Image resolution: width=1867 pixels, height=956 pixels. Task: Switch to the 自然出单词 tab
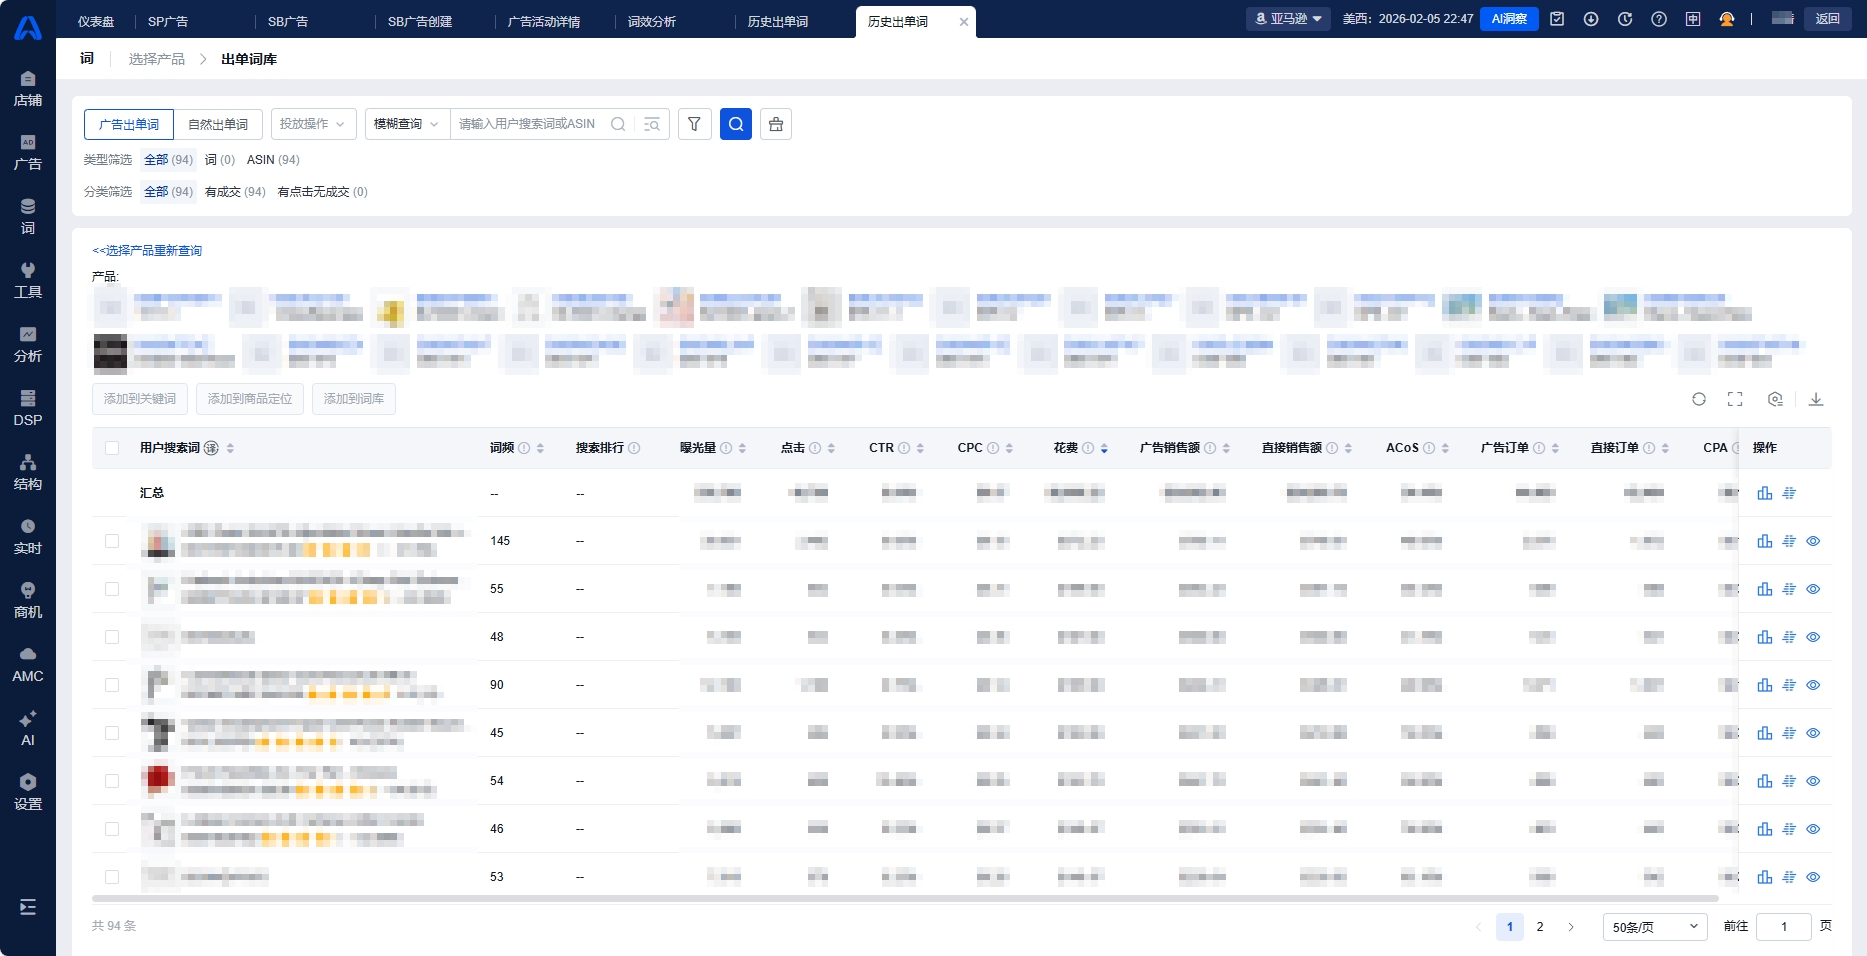218,124
